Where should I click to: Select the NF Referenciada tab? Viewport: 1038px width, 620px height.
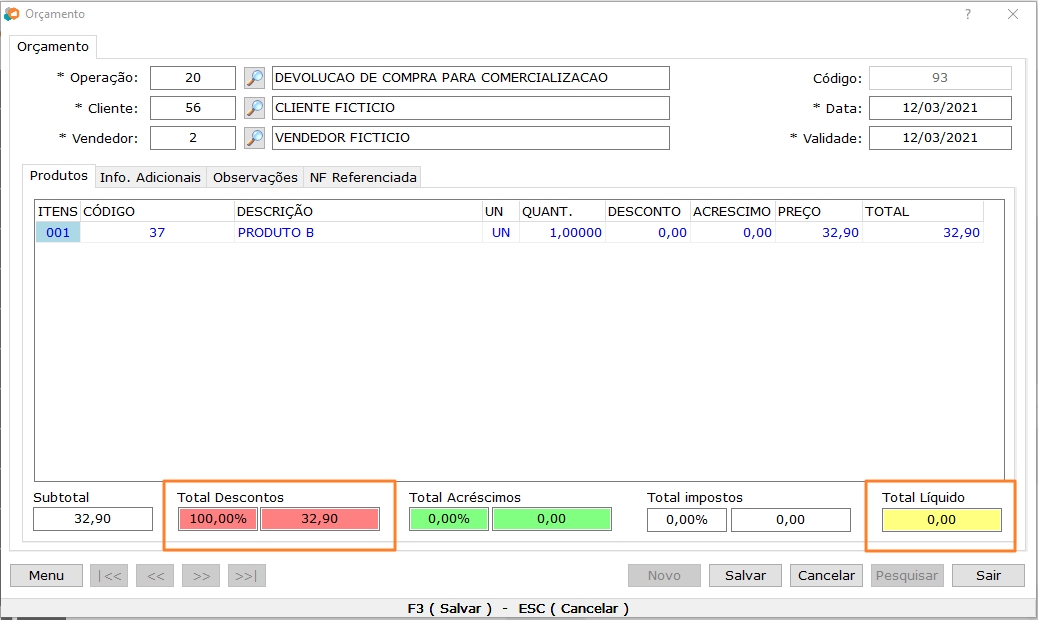362,177
